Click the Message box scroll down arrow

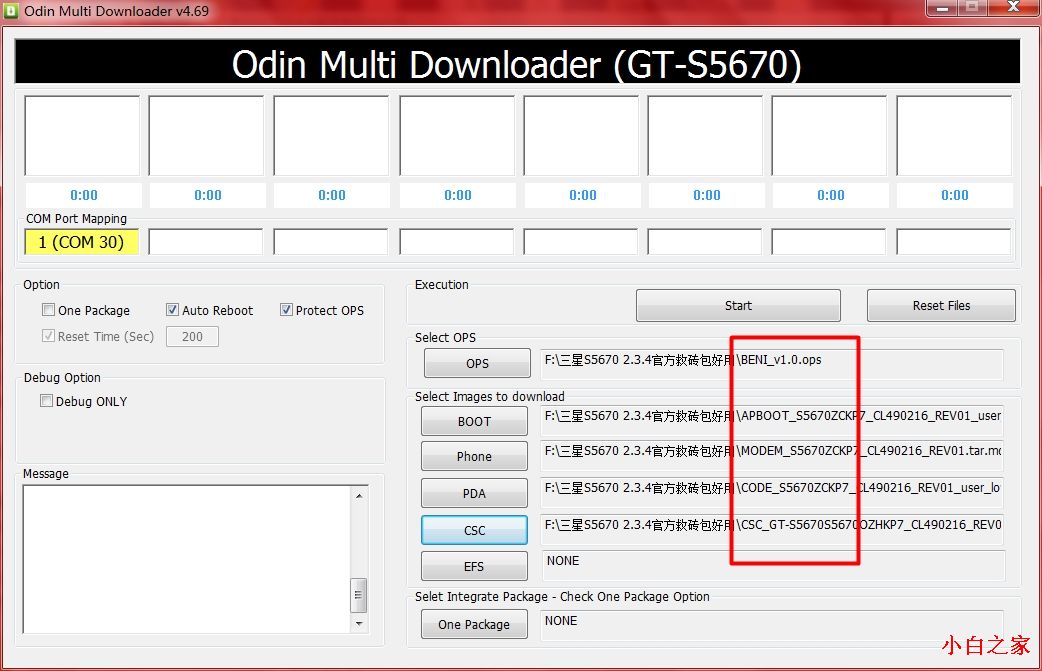click(x=359, y=623)
